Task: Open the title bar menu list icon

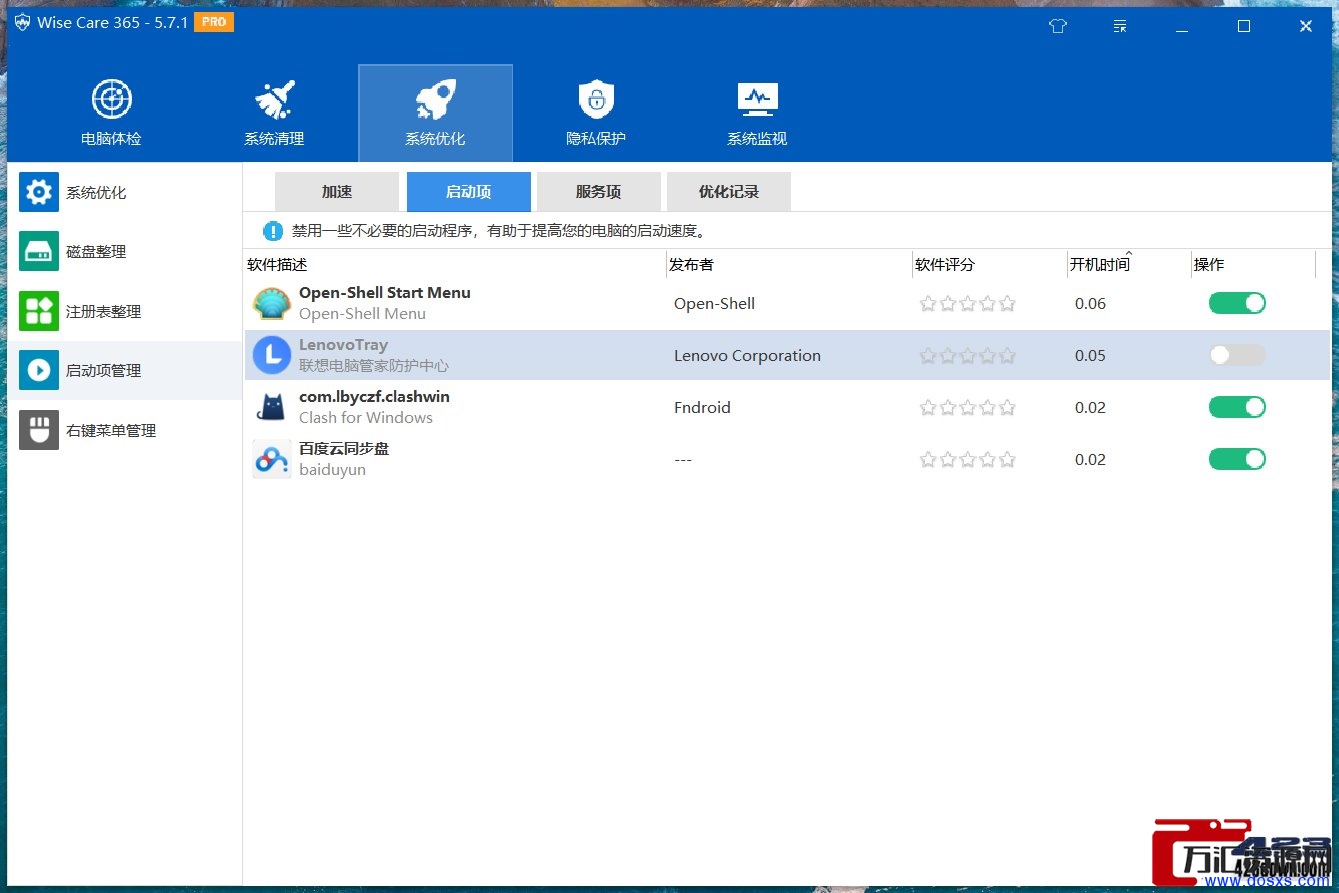Action: [1120, 26]
